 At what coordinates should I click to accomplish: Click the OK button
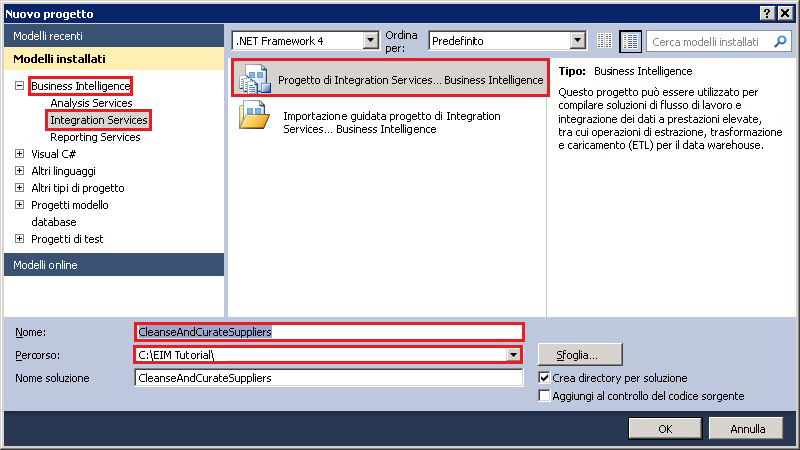click(x=665, y=429)
